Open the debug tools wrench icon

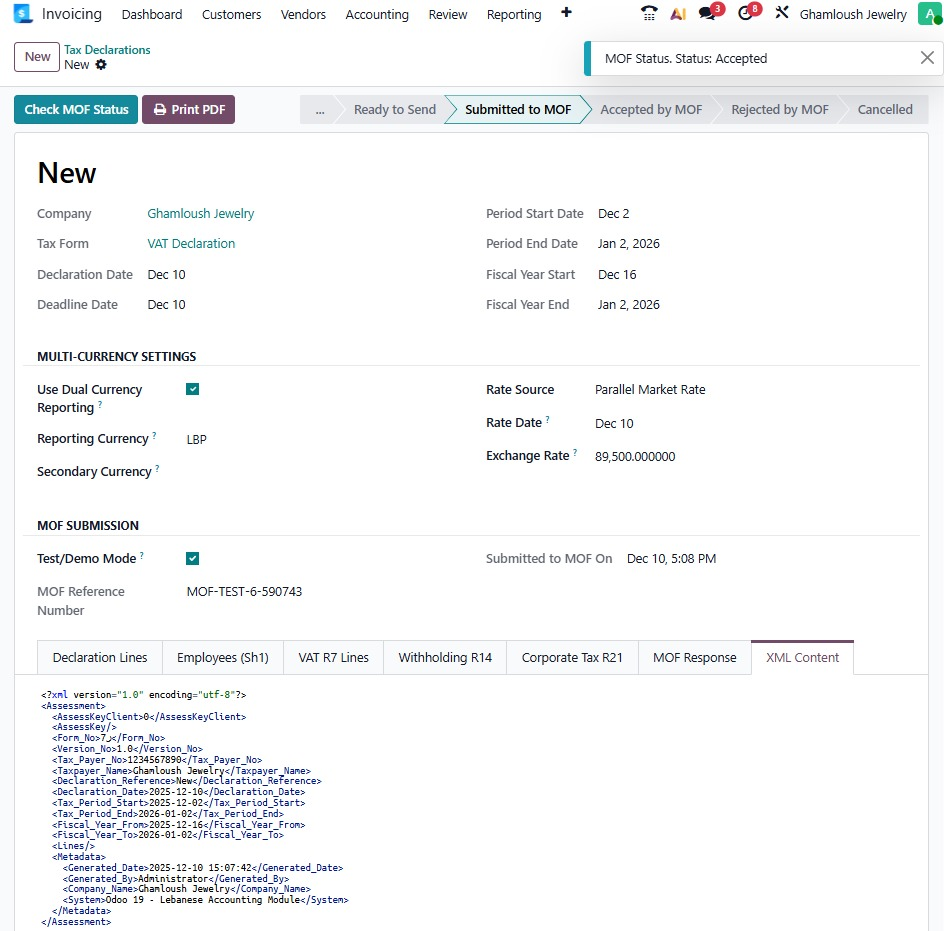(782, 14)
